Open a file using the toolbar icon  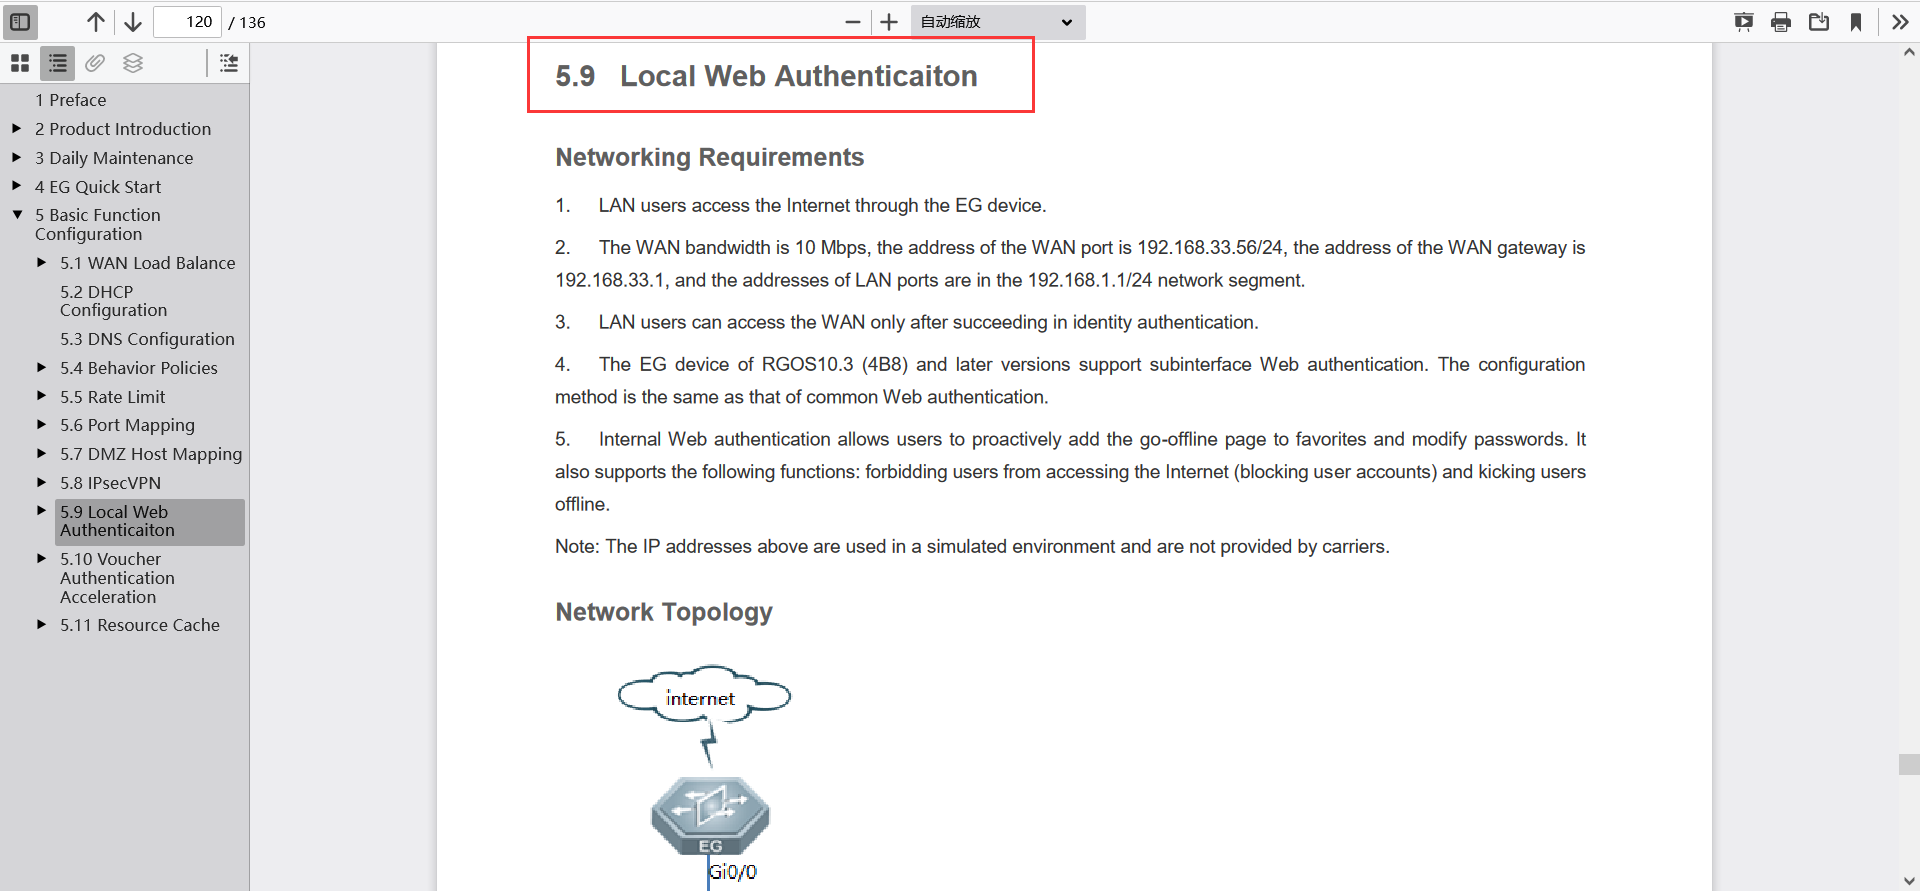(x=1819, y=21)
